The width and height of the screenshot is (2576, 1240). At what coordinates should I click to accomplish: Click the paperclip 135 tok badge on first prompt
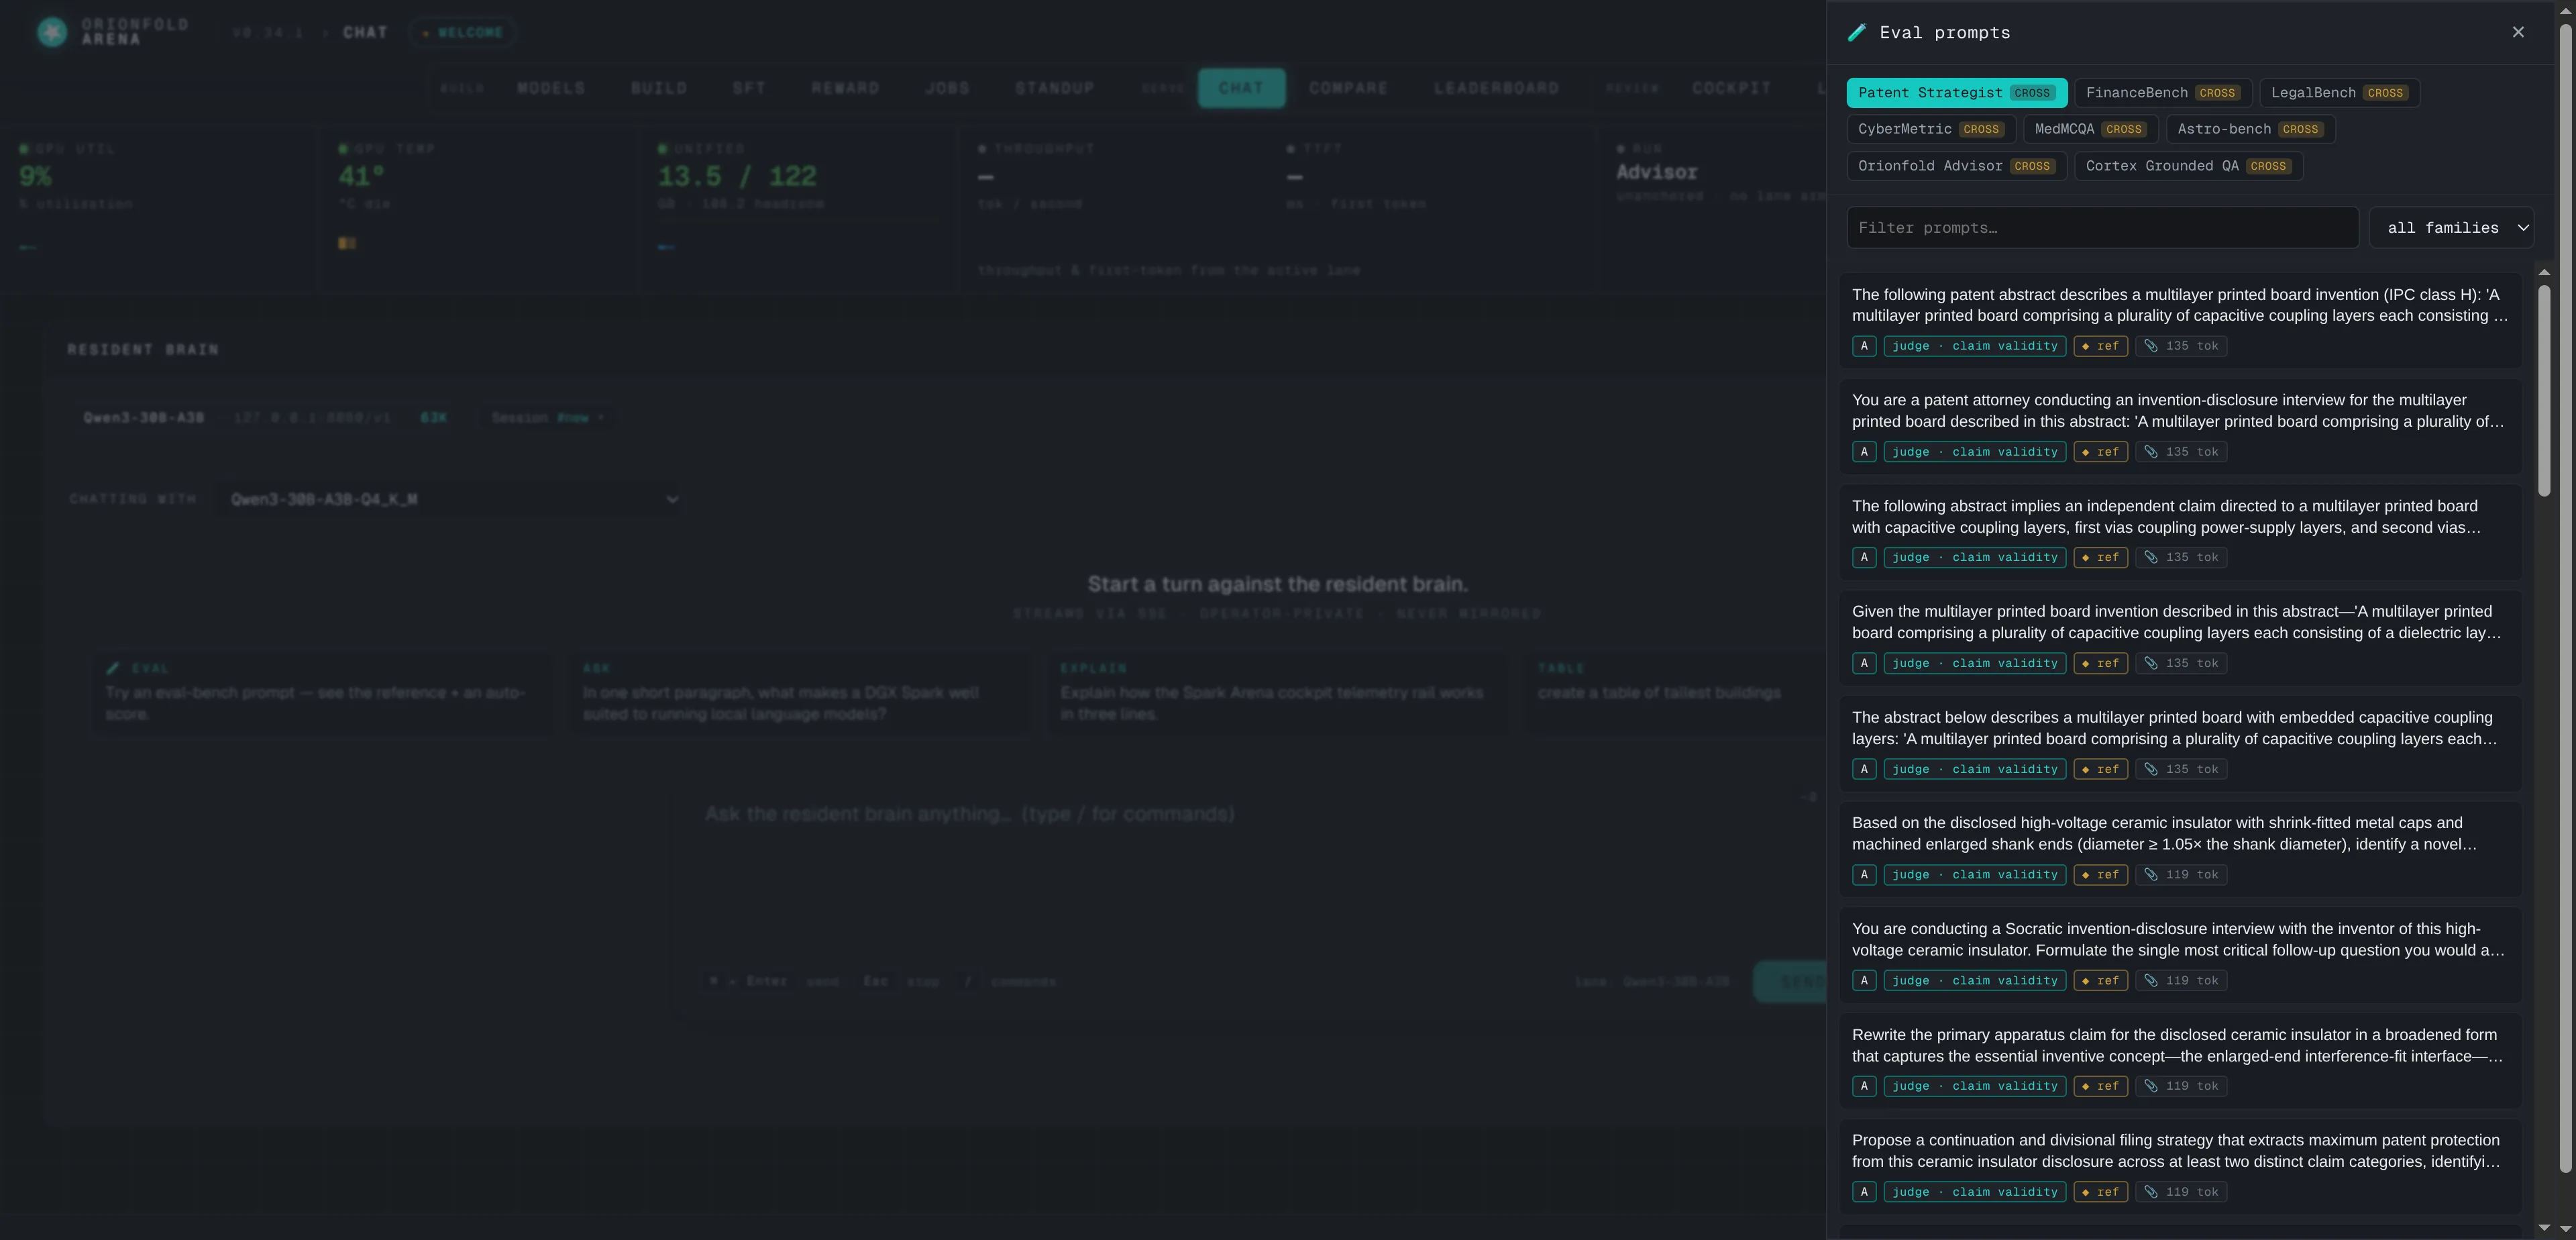[2180, 346]
